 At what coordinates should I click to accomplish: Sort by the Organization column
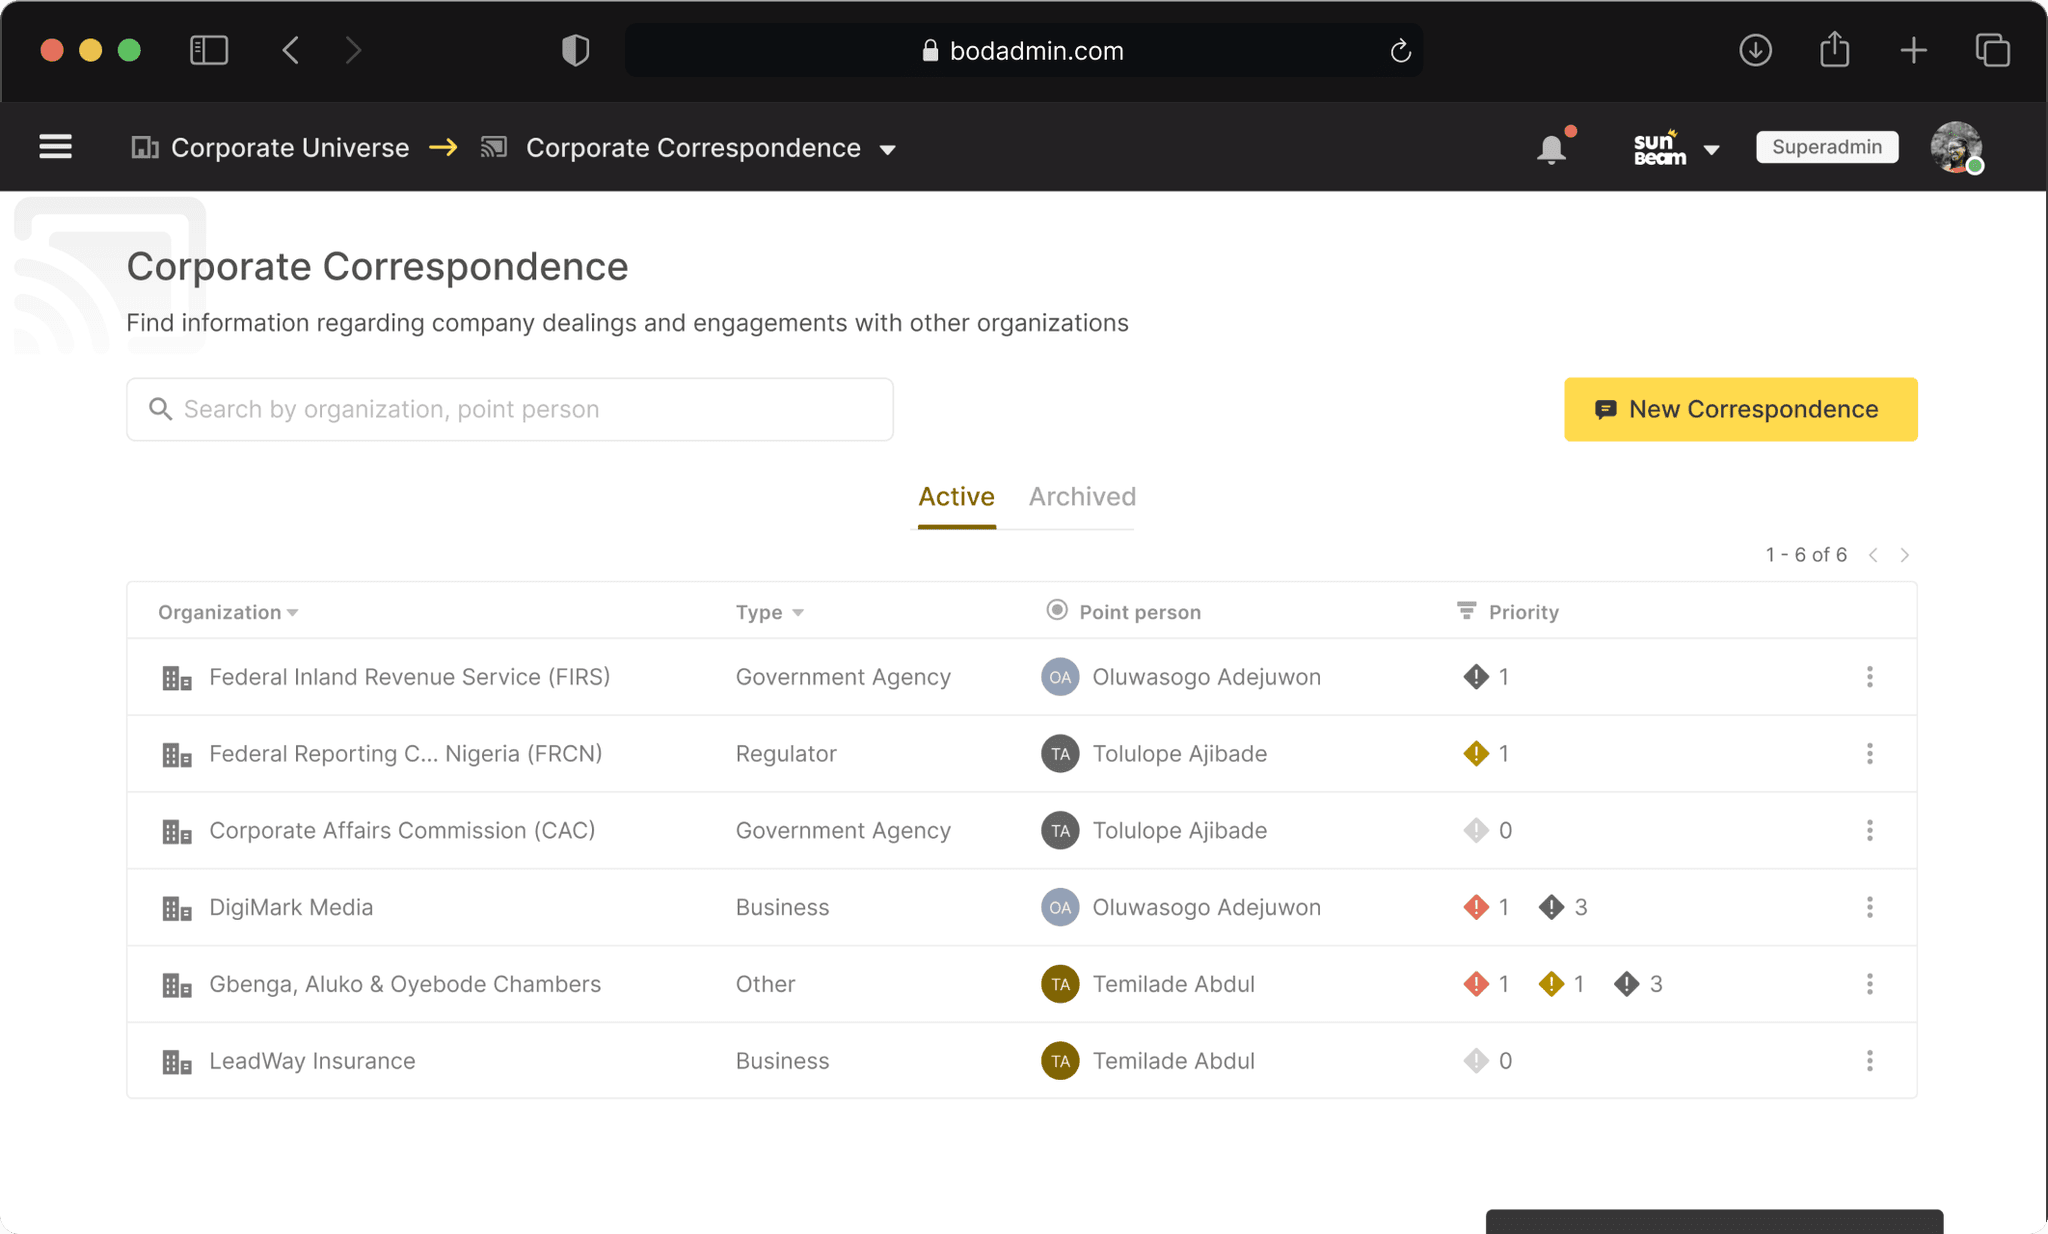(x=228, y=612)
